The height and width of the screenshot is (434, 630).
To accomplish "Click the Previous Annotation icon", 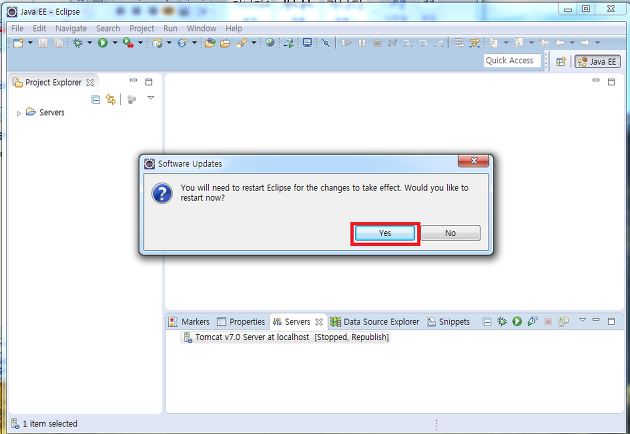I will [x=519, y=43].
